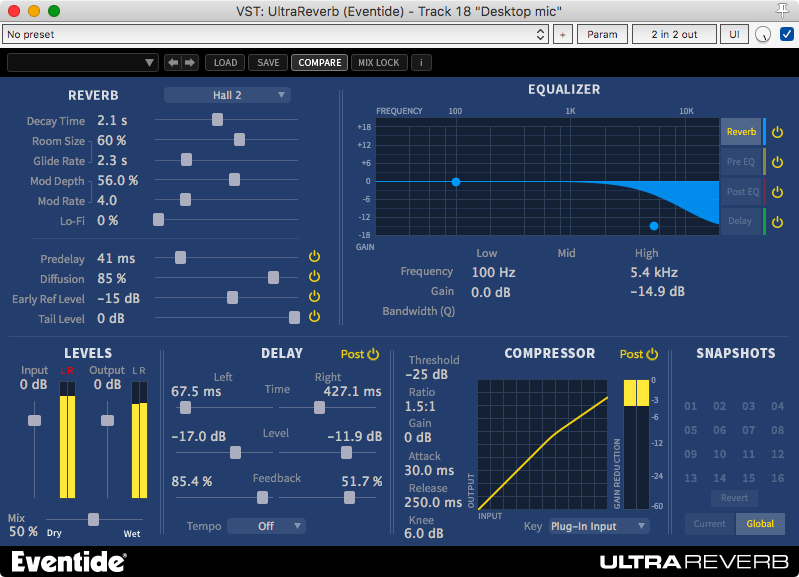Toggle Tail Level power icon

tap(314, 317)
